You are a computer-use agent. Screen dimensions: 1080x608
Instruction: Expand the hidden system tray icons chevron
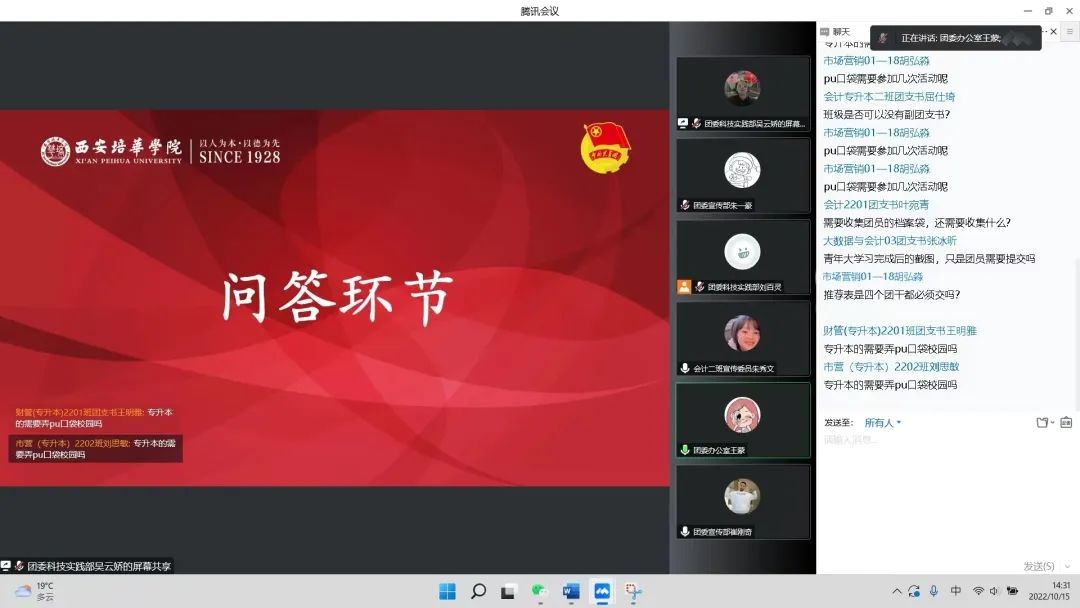(897, 591)
